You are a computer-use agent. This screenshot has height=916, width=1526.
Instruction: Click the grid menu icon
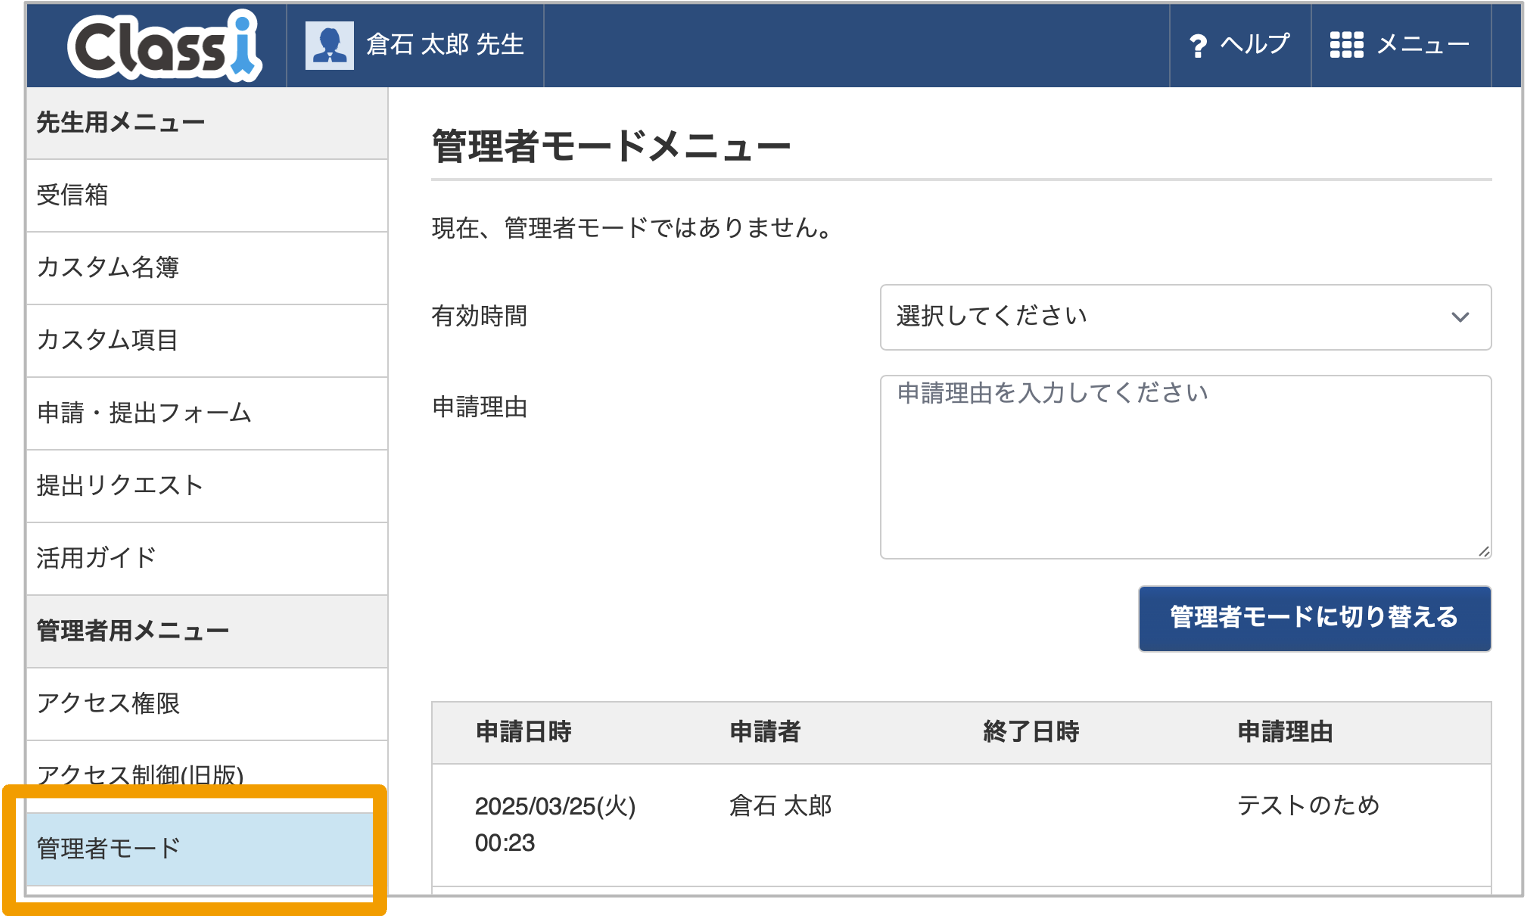[1346, 45]
